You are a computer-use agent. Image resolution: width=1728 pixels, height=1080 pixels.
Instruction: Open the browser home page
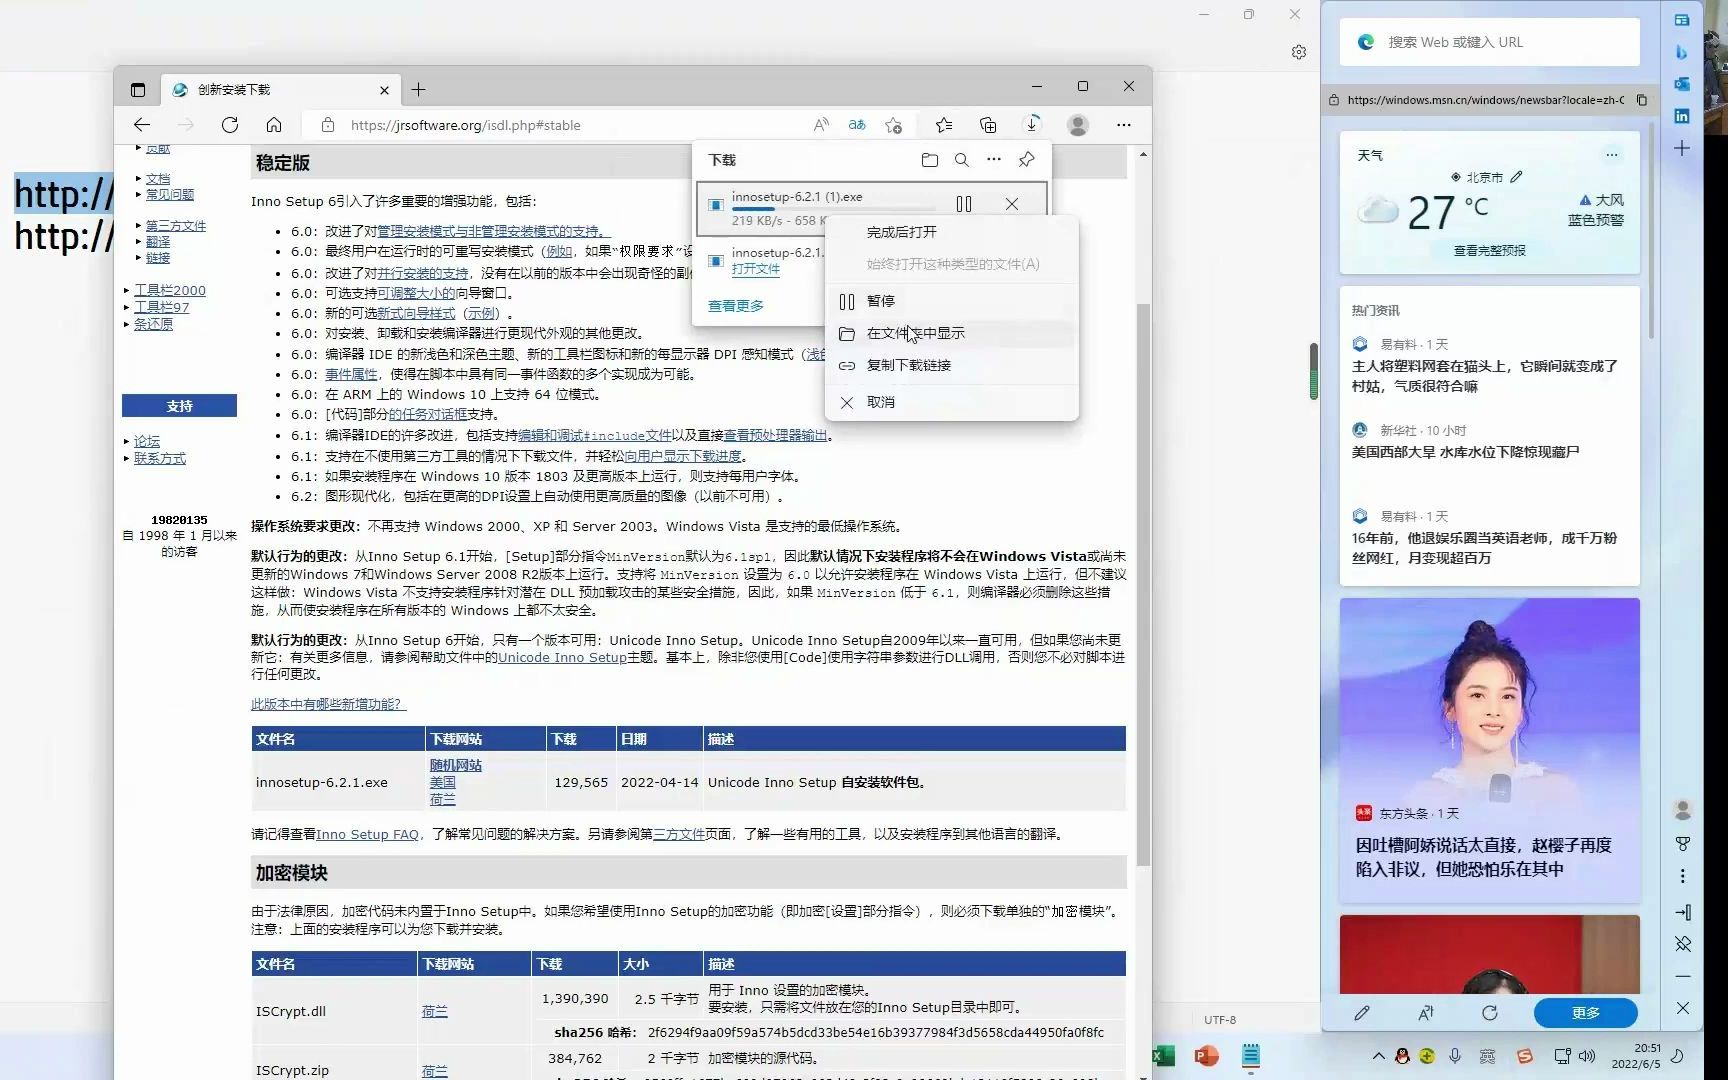[274, 125]
